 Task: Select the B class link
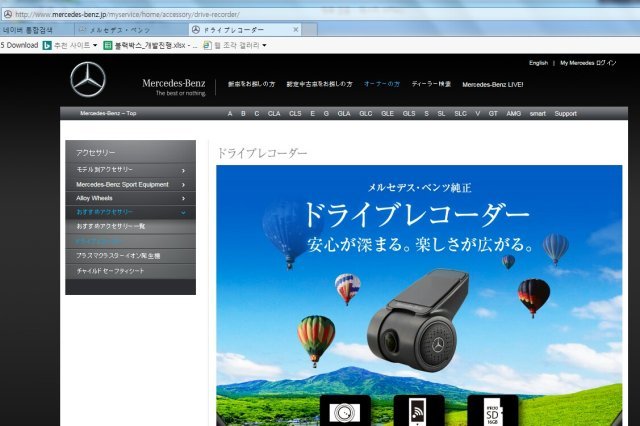click(x=243, y=113)
